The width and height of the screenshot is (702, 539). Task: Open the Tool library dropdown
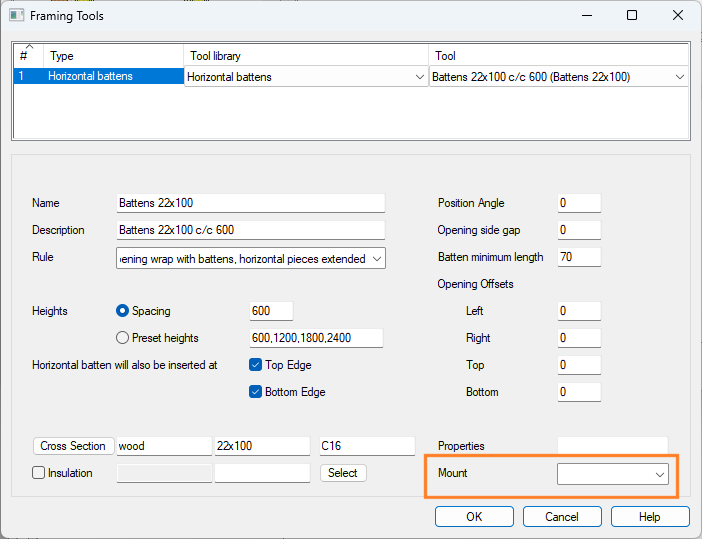418,77
